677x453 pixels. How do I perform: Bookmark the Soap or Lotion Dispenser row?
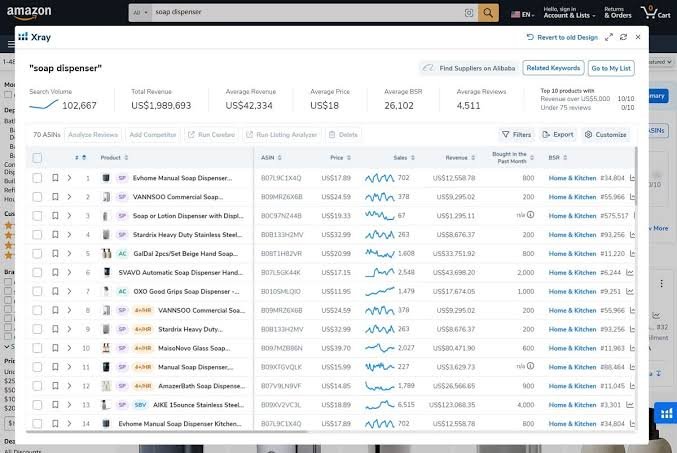click(55, 215)
